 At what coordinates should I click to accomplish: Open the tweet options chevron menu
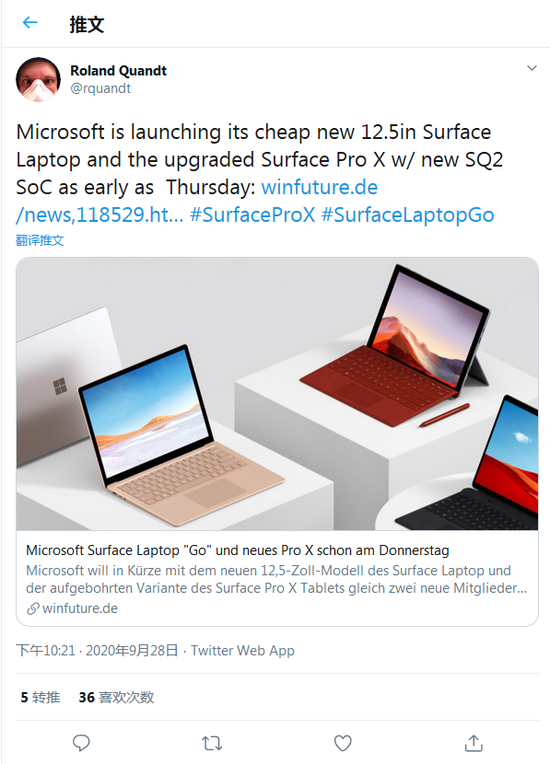532,68
